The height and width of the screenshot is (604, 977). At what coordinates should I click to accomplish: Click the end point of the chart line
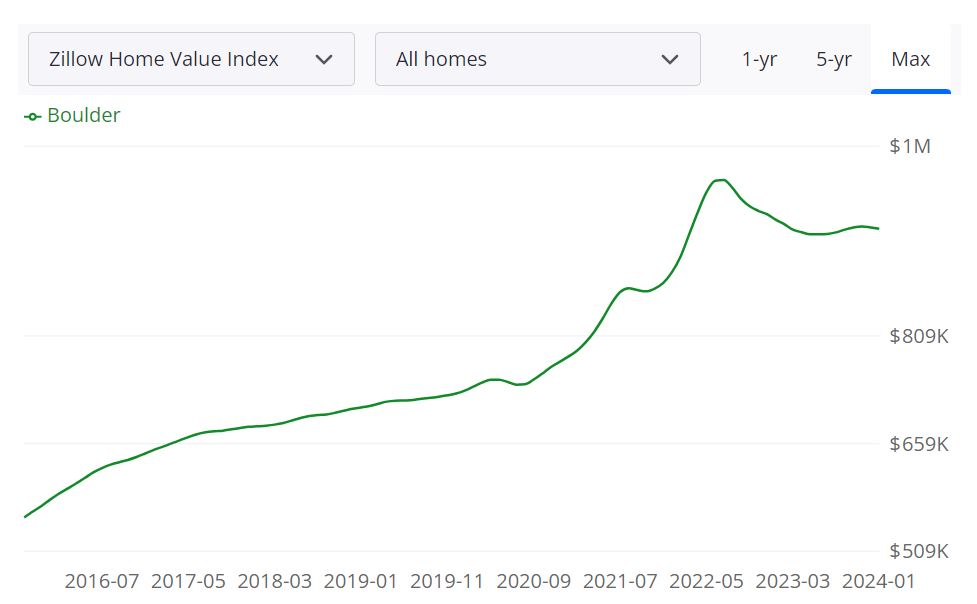click(x=877, y=228)
